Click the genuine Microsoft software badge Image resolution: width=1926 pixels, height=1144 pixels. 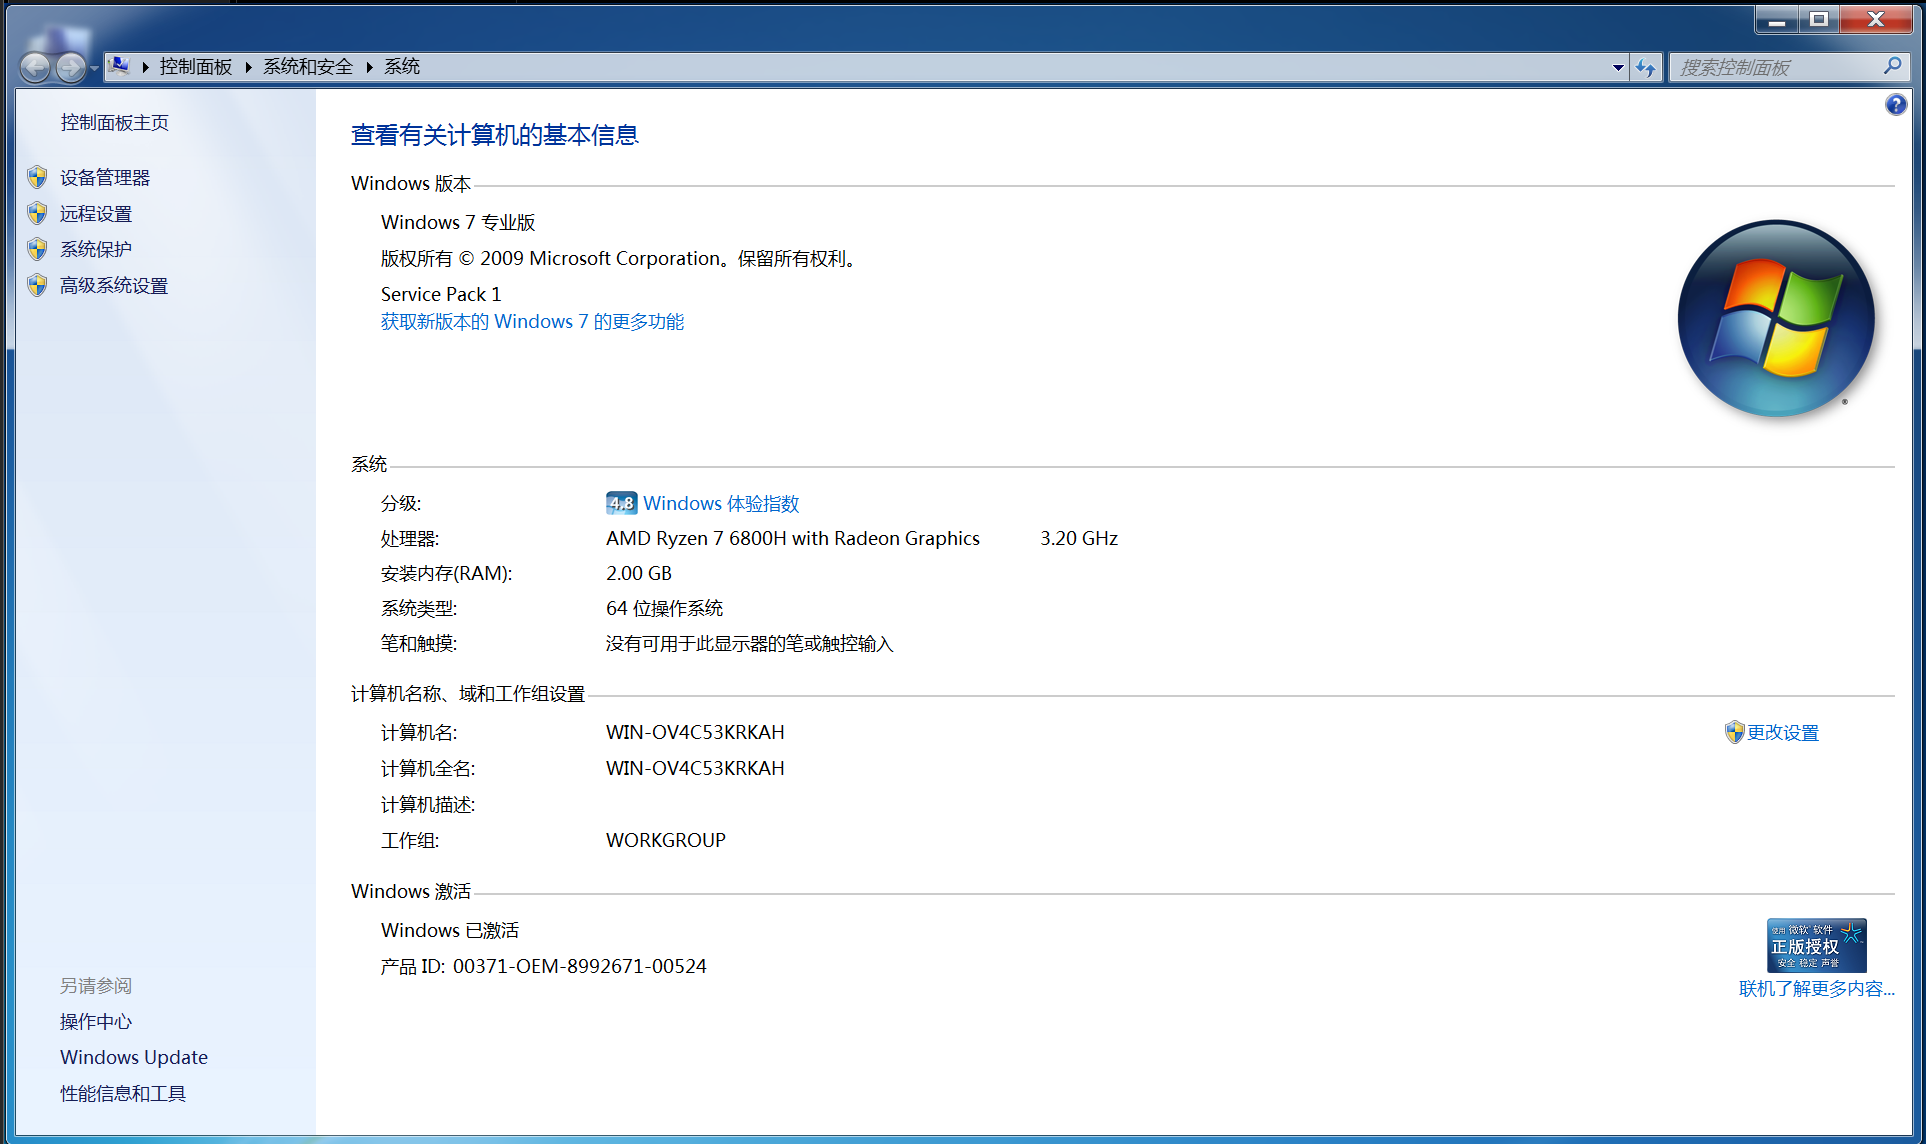(x=1816, y=945)
